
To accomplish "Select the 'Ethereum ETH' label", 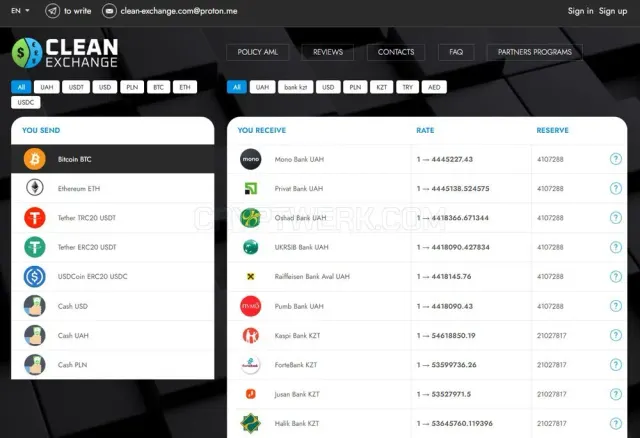I will 79,189.
